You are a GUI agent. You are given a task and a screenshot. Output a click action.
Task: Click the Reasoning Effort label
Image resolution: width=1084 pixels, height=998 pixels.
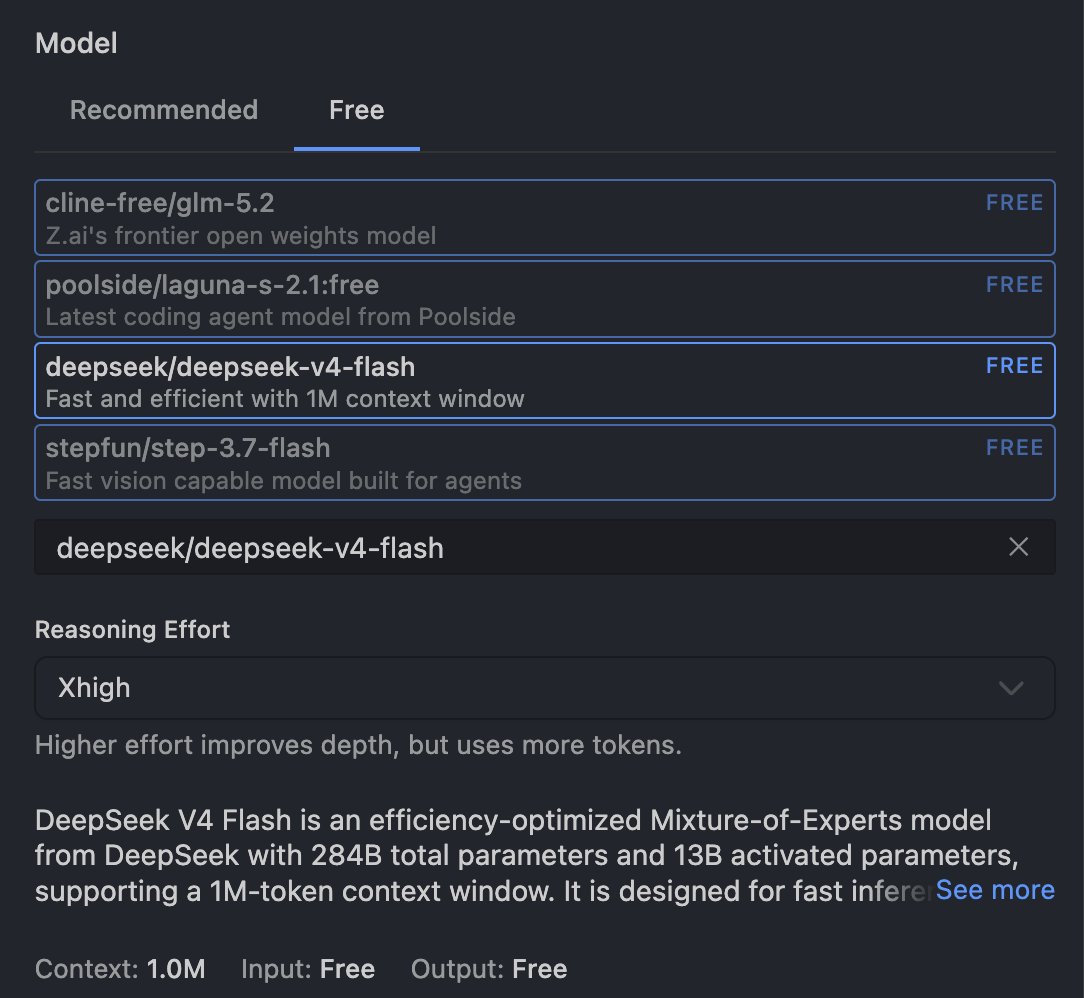133,630
